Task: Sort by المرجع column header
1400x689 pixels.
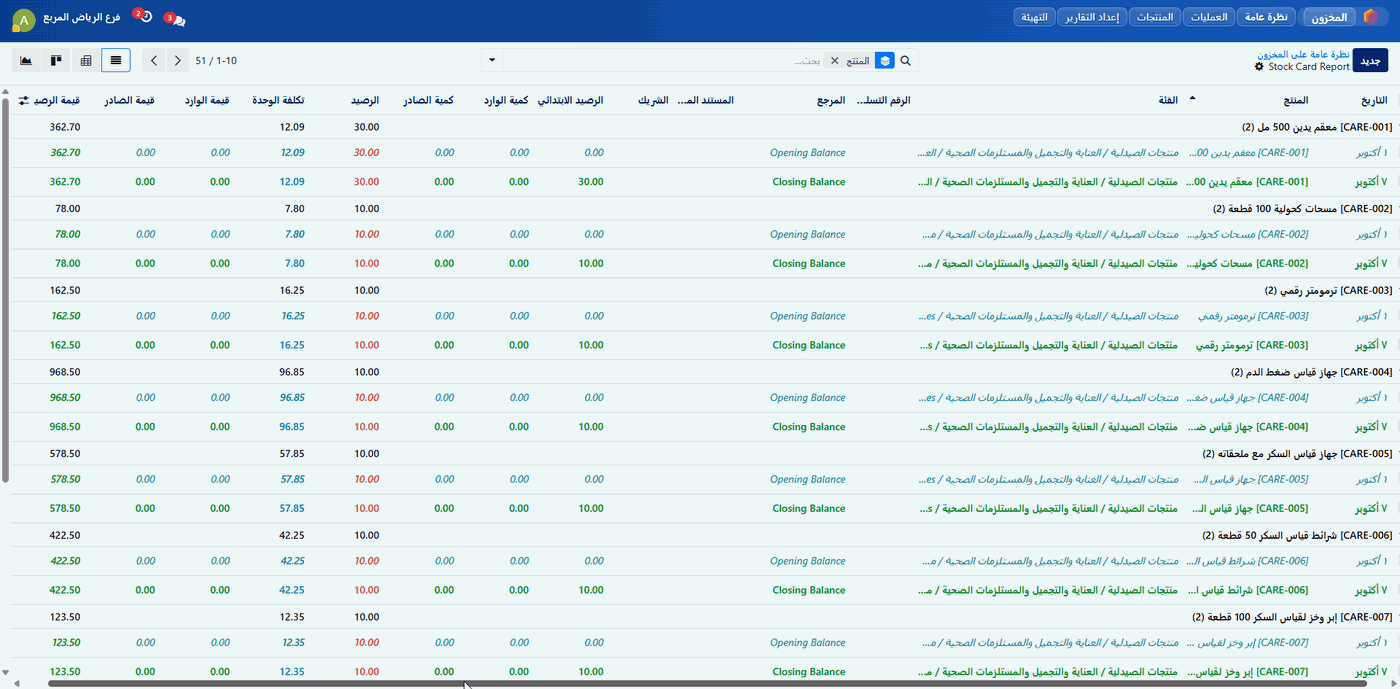Action: 830,100
